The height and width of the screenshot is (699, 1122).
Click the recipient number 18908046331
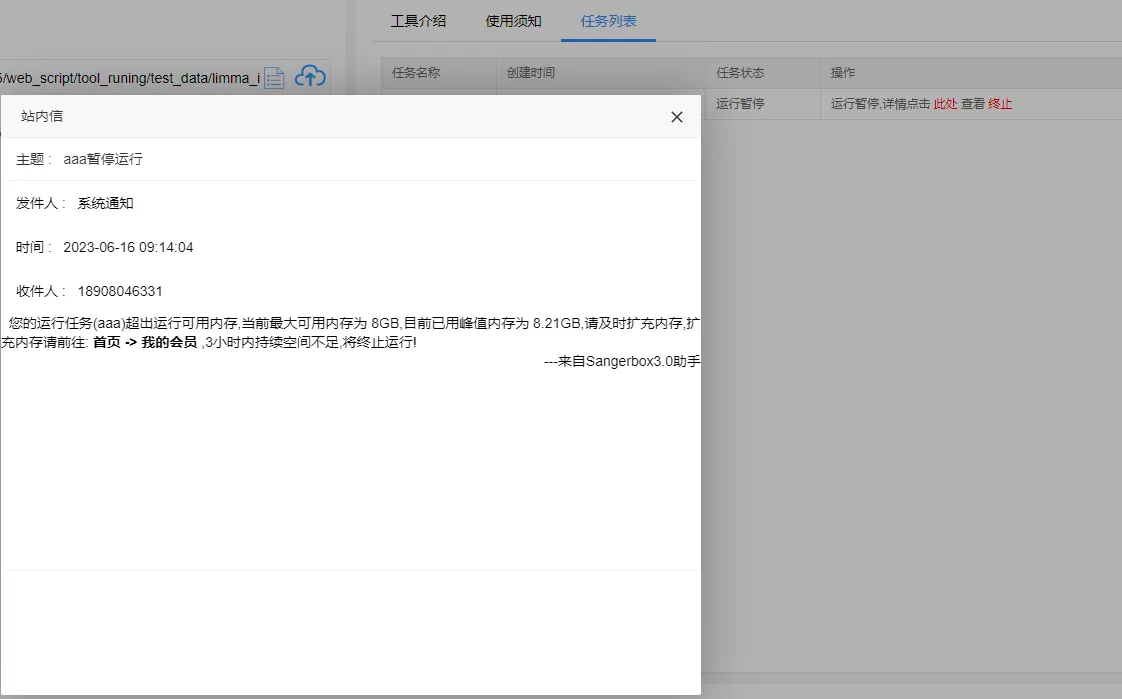click(x=120, y=292)
